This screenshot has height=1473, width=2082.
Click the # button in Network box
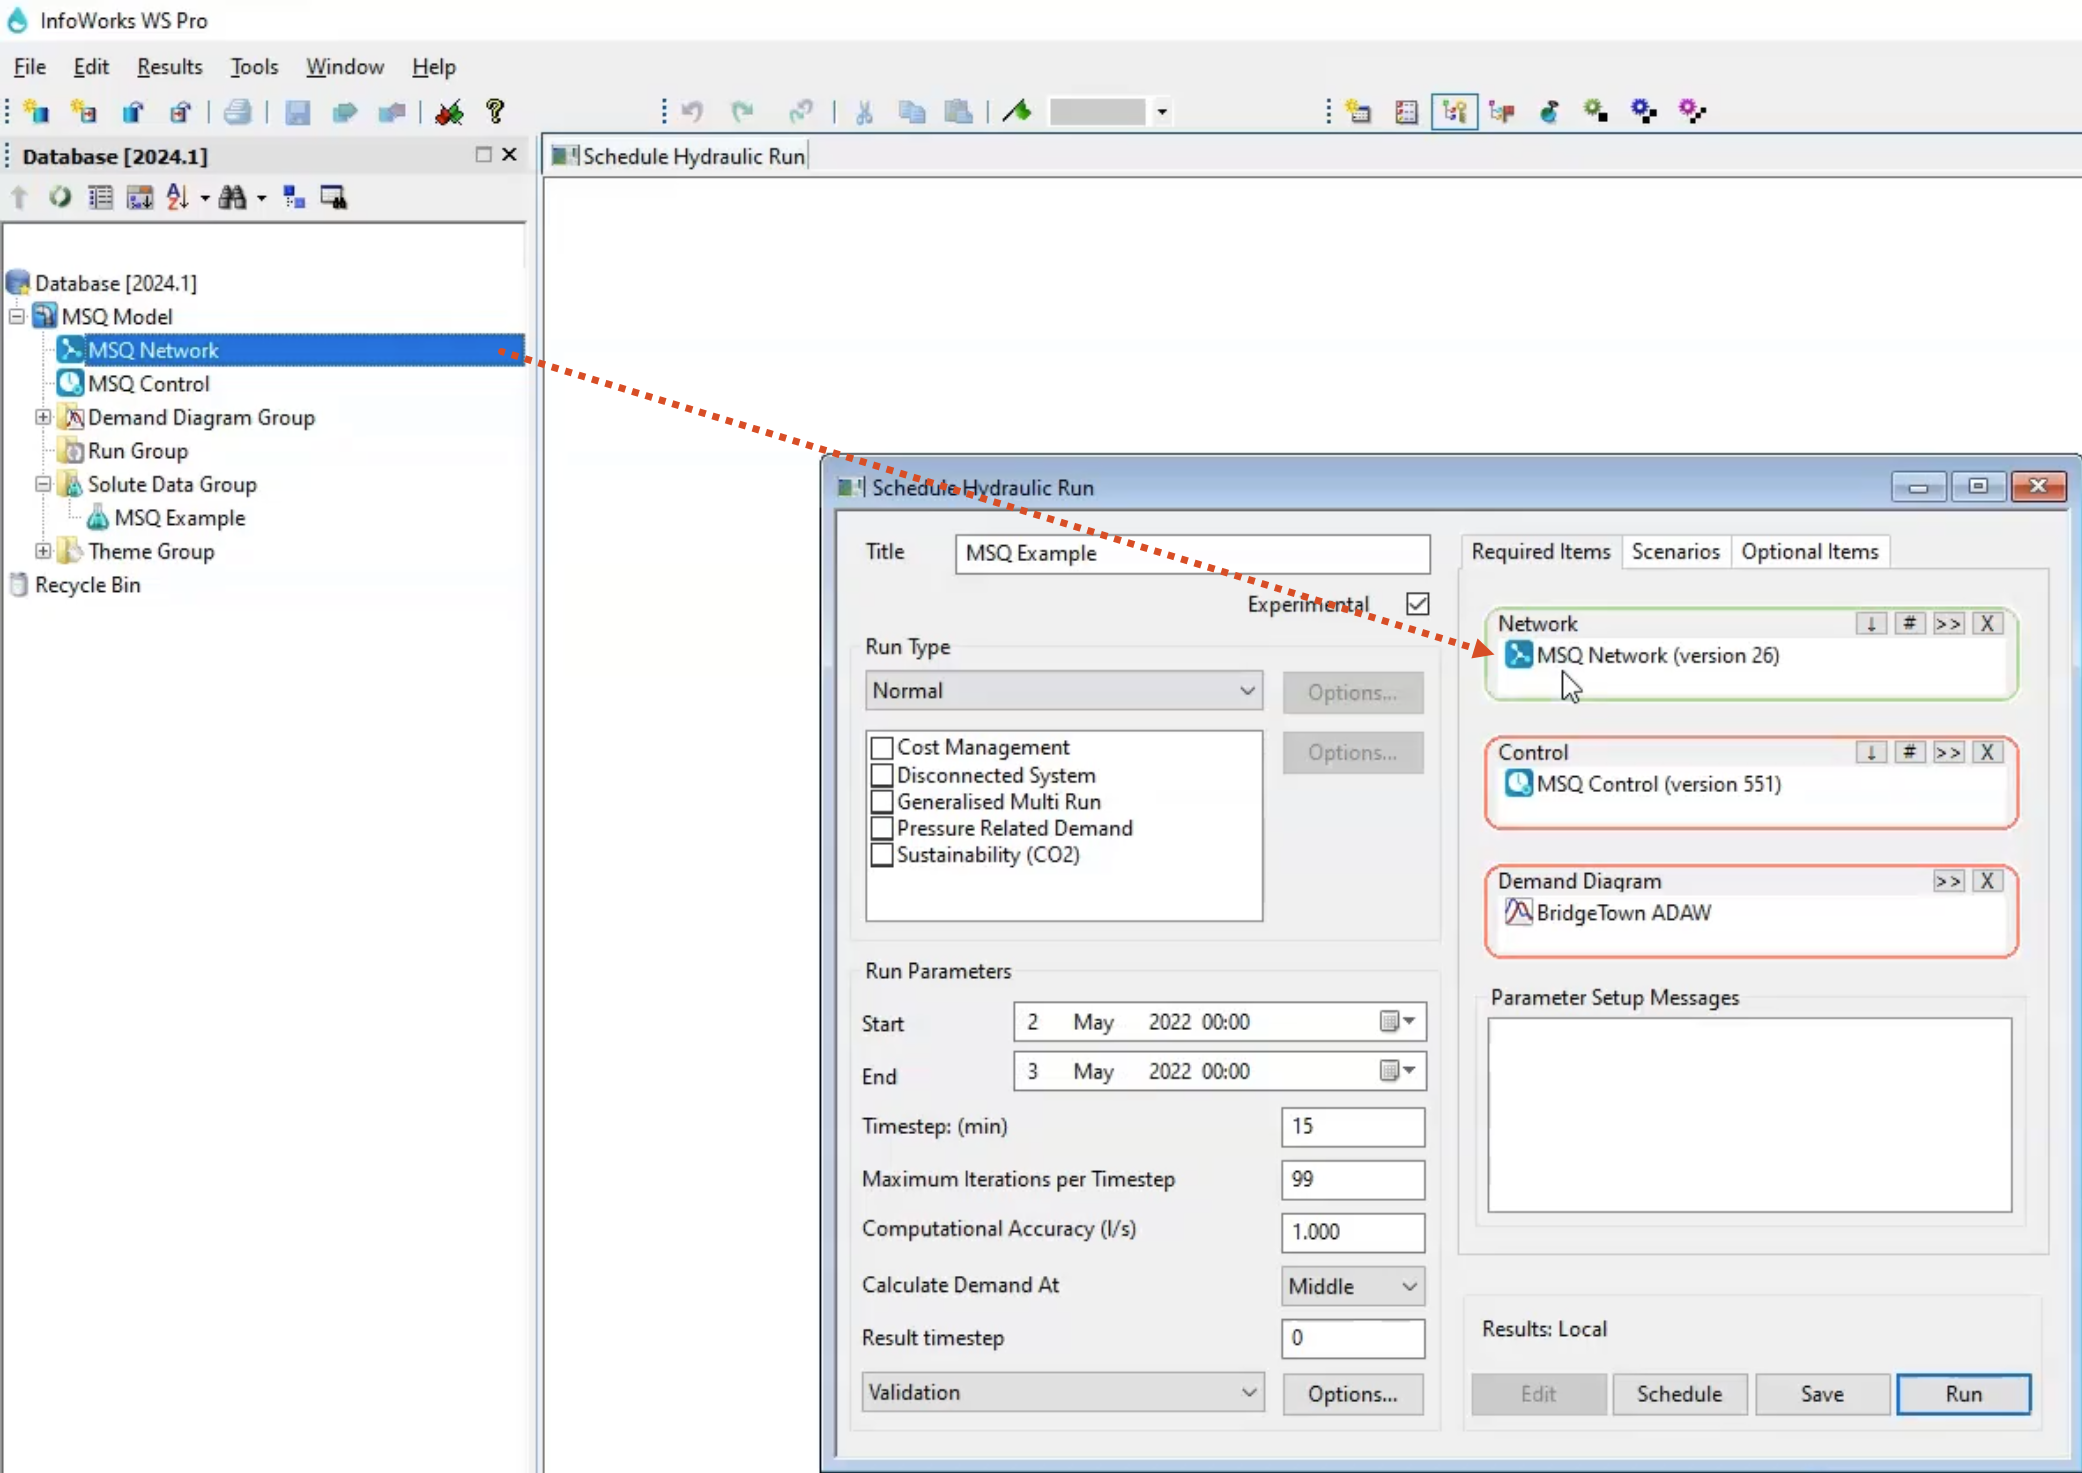[1908, 623]
